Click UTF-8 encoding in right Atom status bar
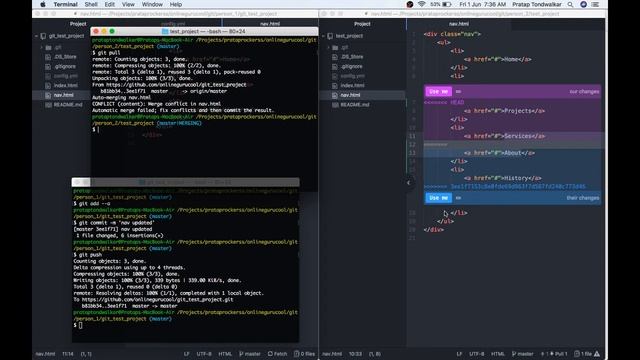 (x=476, y=354)
